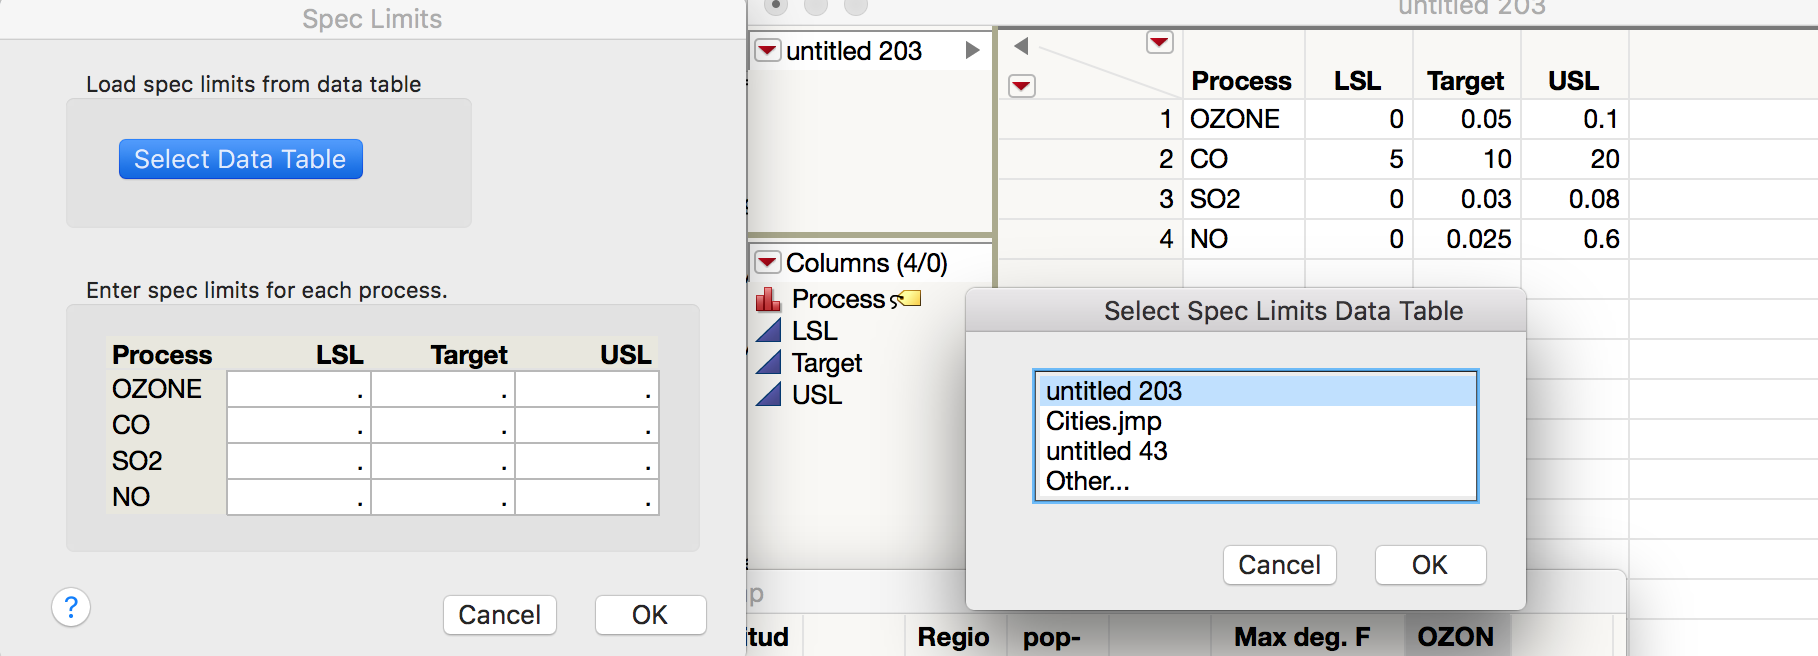Click the Target continuous column icon
Screen dimensions: 1818x656
coord(768,363)
